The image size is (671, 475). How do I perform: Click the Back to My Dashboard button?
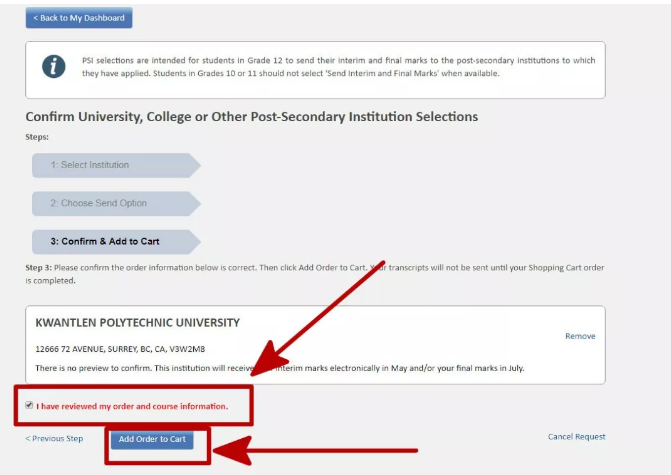[x=78, y=18]
